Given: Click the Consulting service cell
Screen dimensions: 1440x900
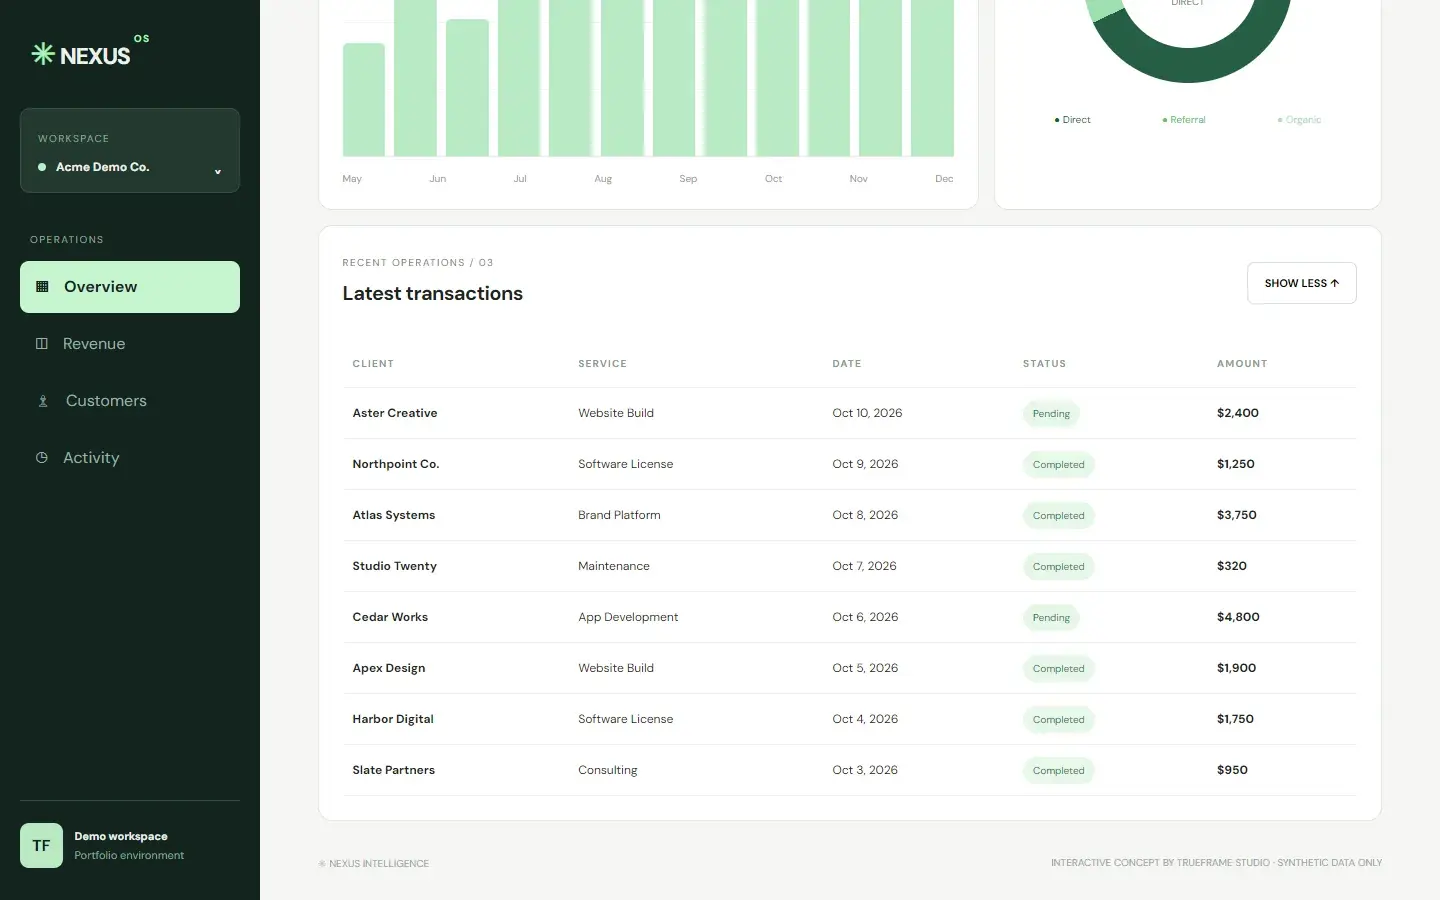Looking at the screenshot, I should tap(608, 770).
